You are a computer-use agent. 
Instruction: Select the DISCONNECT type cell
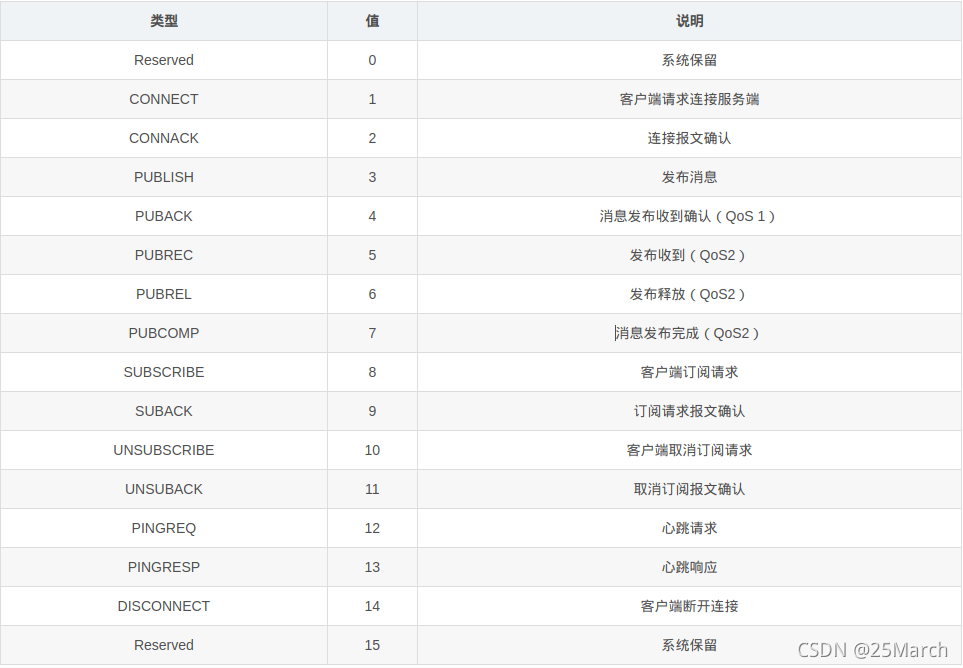click(x=164, y=606)
